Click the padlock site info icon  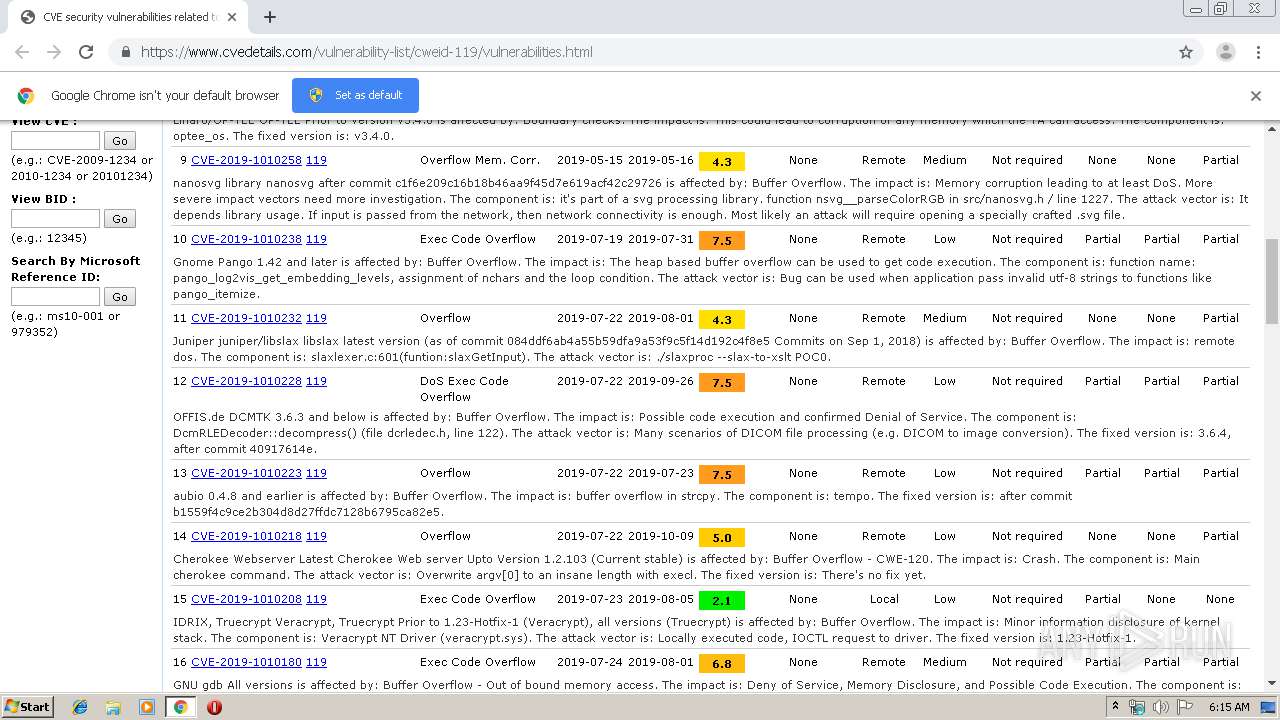pos(125,52)
